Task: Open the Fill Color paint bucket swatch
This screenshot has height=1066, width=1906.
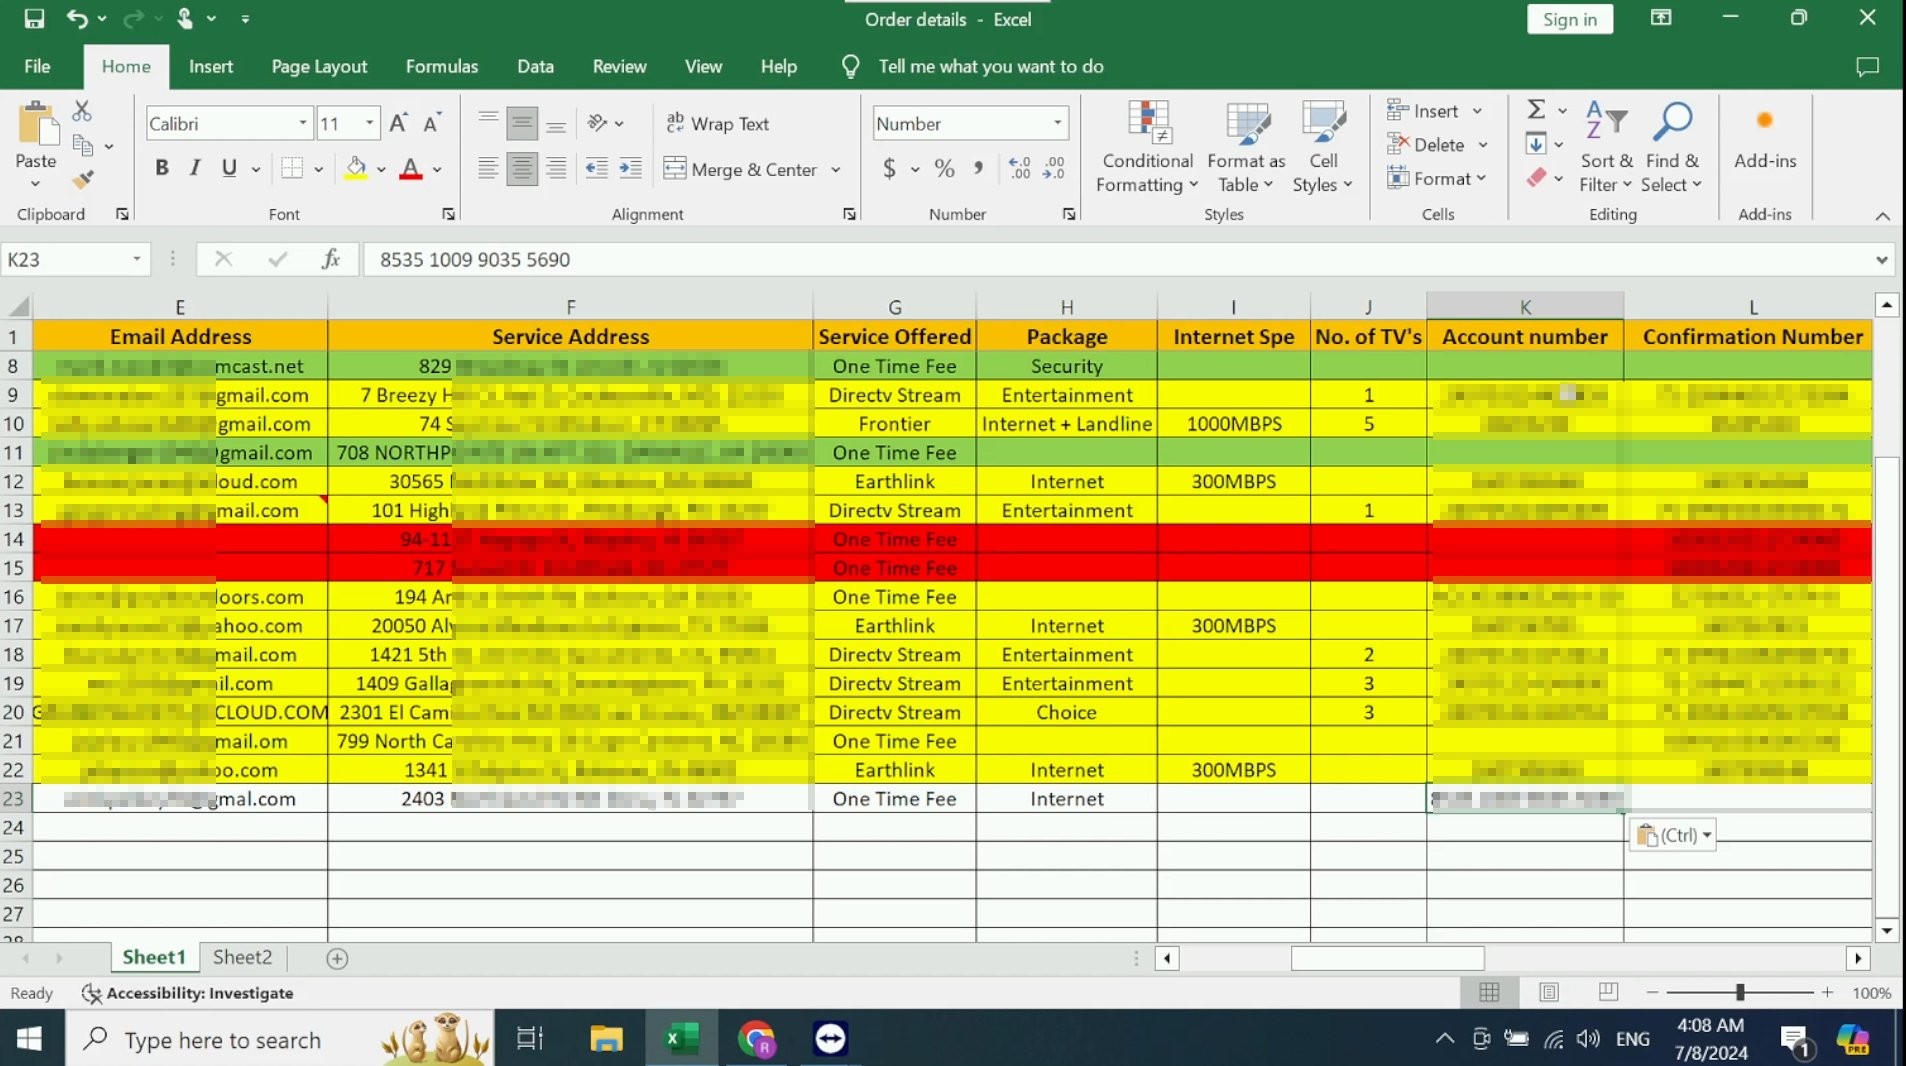Action: (x=355, y=168)
